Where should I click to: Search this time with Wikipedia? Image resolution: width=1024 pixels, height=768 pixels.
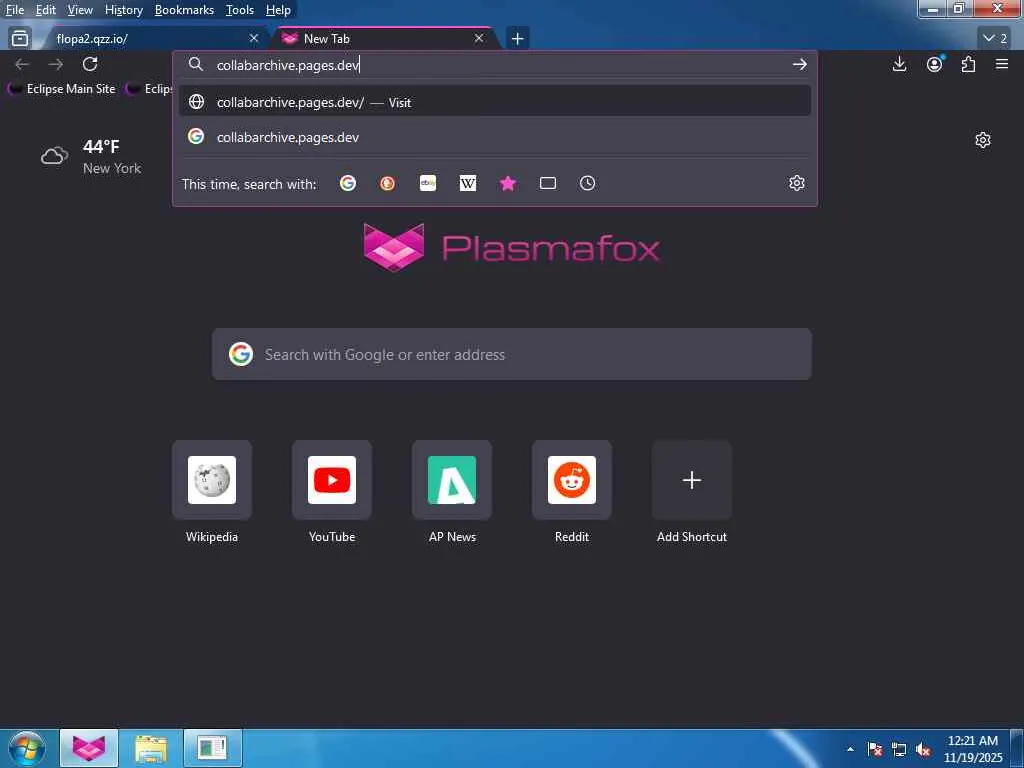pos(468,184)
